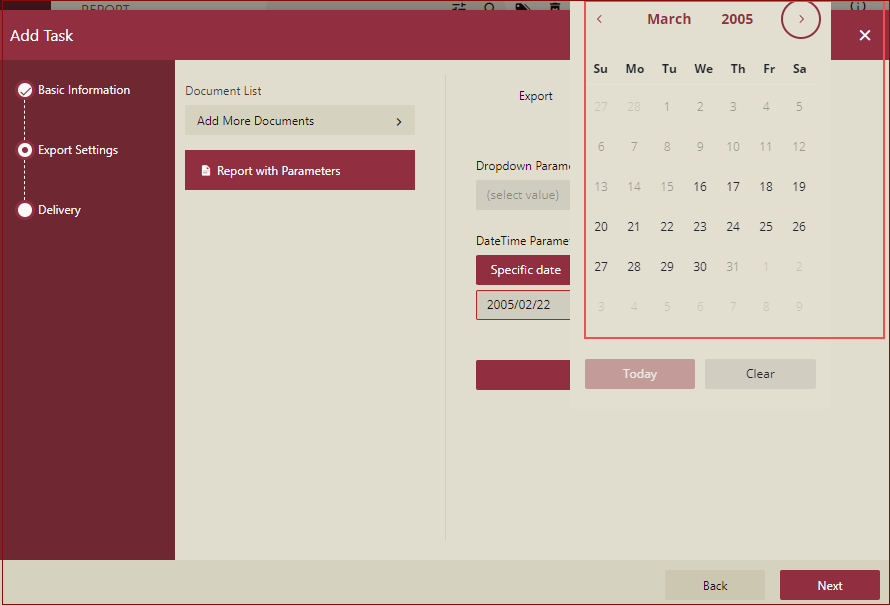Viewport: 890px width, 606px height.
Task: Click the Today button
Action: (640, 374)
